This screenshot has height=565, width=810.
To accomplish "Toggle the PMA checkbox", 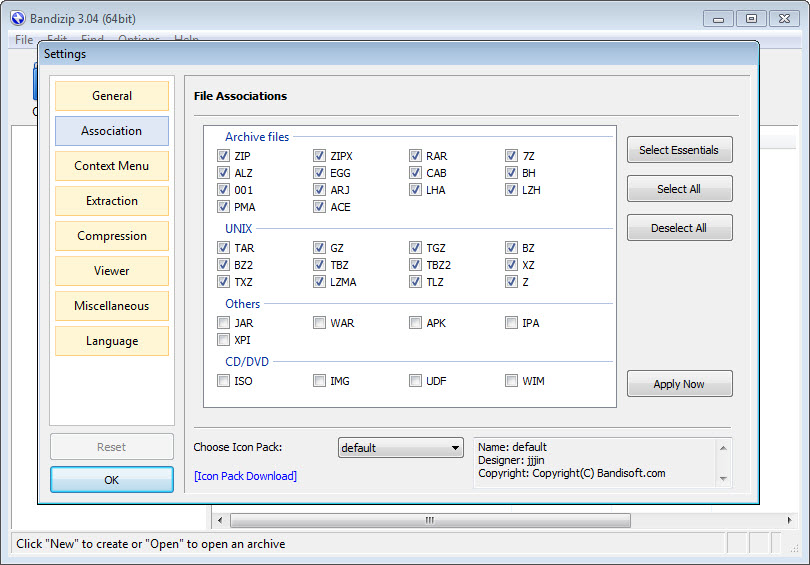I will (x=223, y=207).
